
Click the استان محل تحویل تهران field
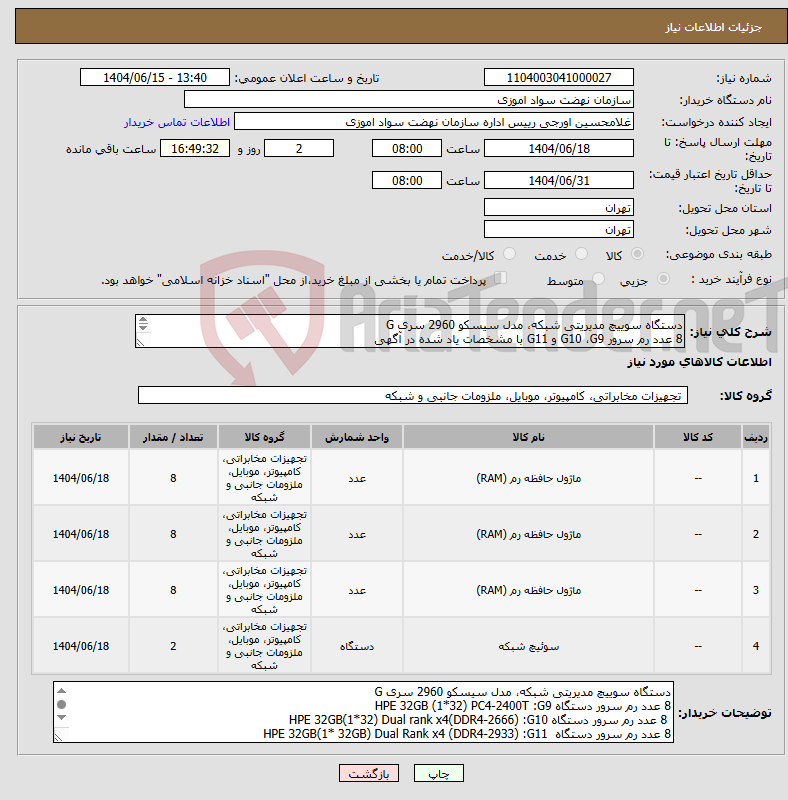tap(559, 208)
